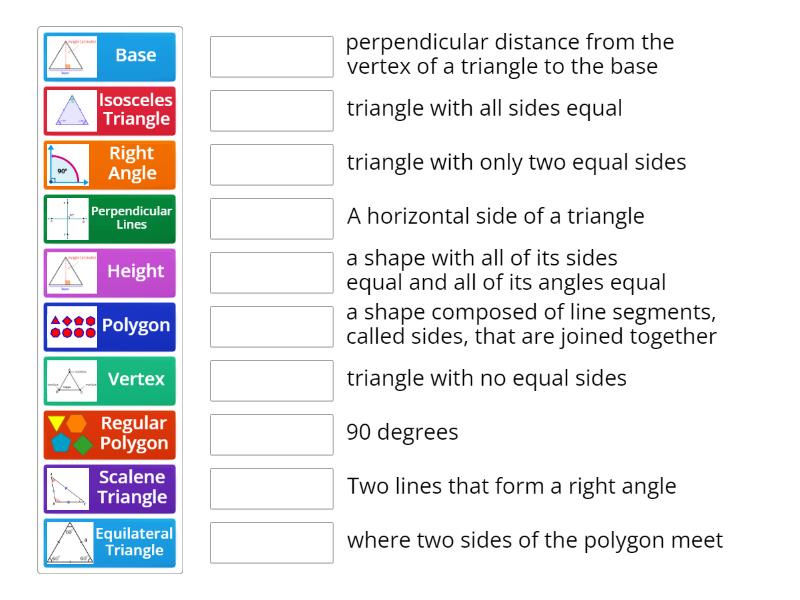Click the top answer box for perpendicular distance definition
The image size is (800, 600).
click(x=271, y=57)
